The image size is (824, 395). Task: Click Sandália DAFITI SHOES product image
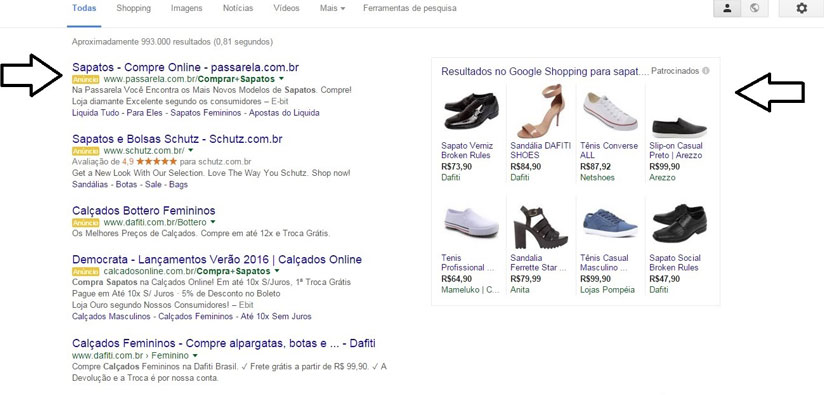click(541, 111)
